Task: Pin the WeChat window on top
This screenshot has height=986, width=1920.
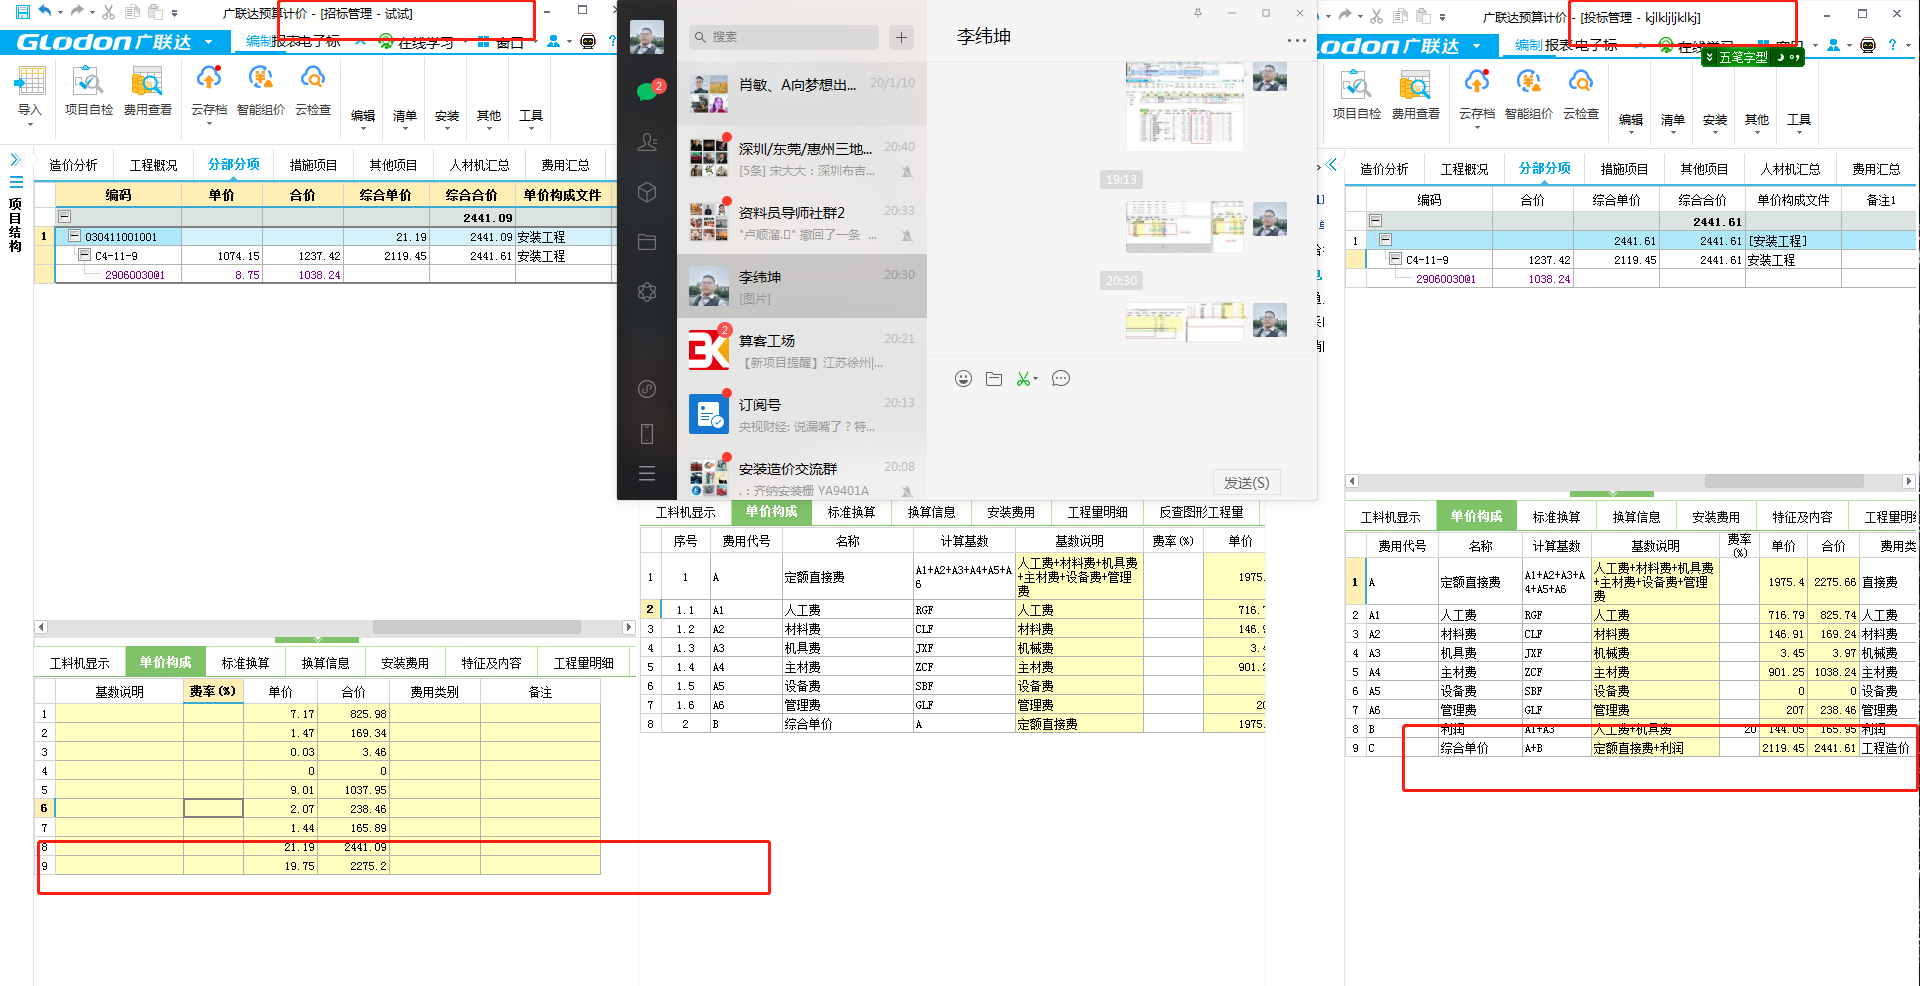Action: point(1198,13)
